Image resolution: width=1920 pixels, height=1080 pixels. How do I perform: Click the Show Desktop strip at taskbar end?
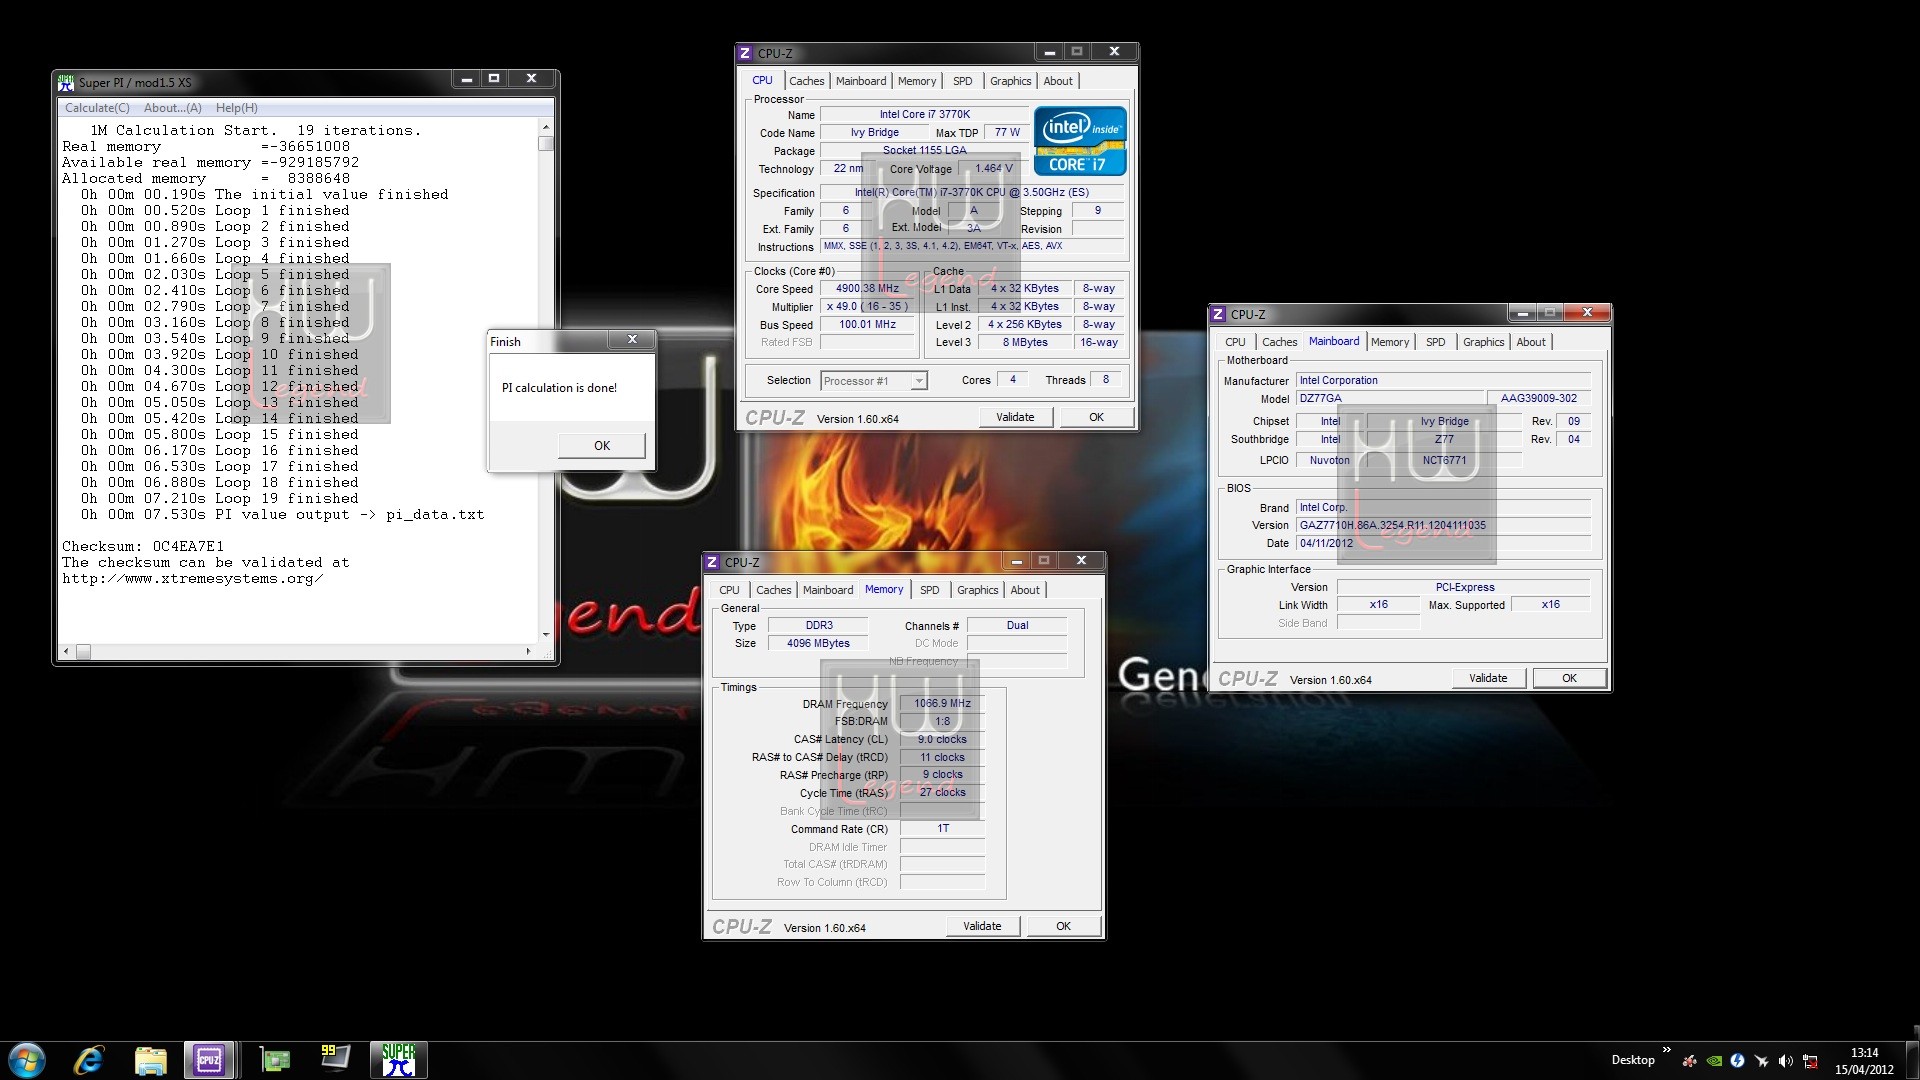(x=1912, y=1060)
